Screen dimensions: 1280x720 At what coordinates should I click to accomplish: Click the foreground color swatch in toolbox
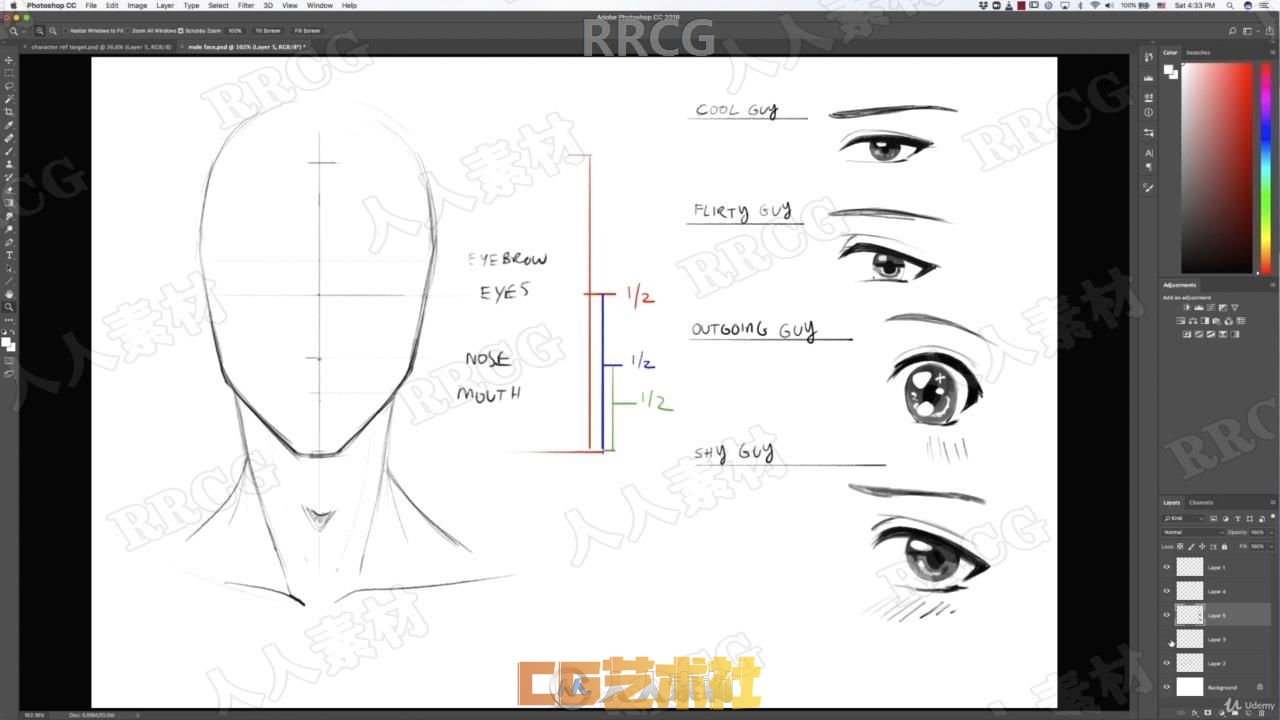pyautogui.click(x=8, y=341)
